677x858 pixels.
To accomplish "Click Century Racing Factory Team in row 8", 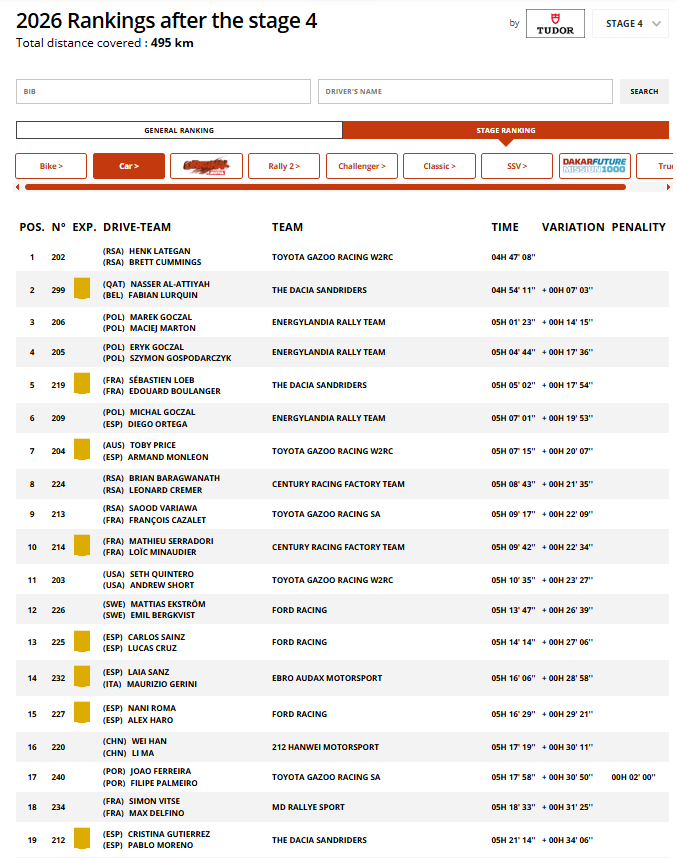I will (338, 484).
